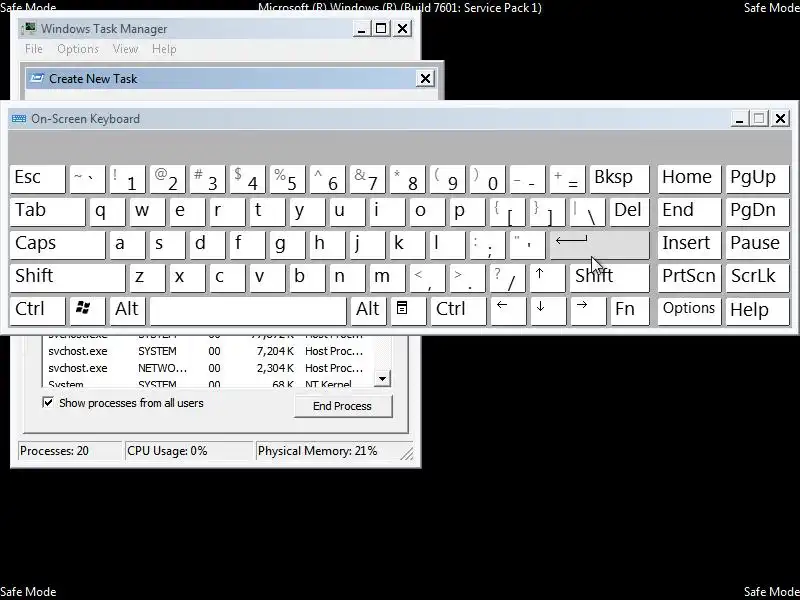Tap the PgDn key
This screenshot has width=800, height=600.
(757, 212)
